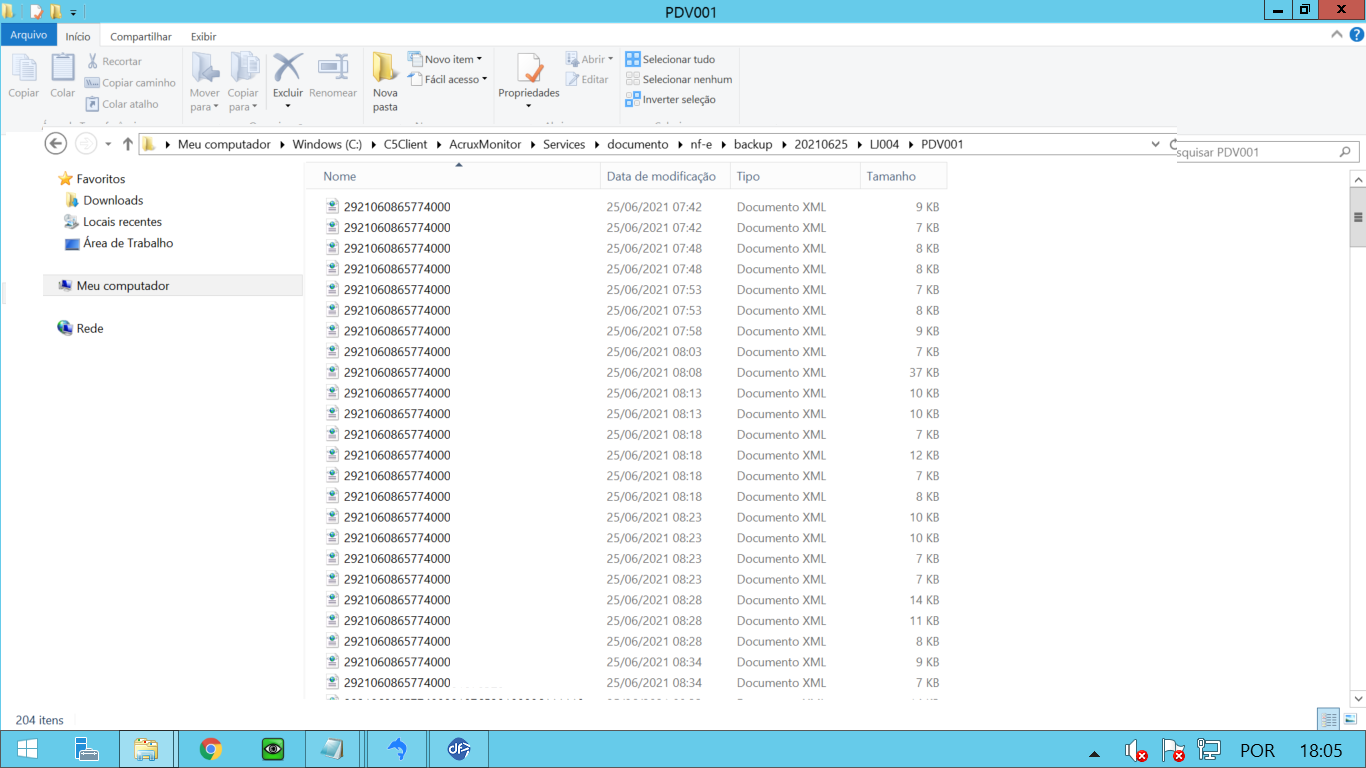Screen dimensions: 1366x768
Task: Click the magnifier search icon
Action: coord(1345,152)
